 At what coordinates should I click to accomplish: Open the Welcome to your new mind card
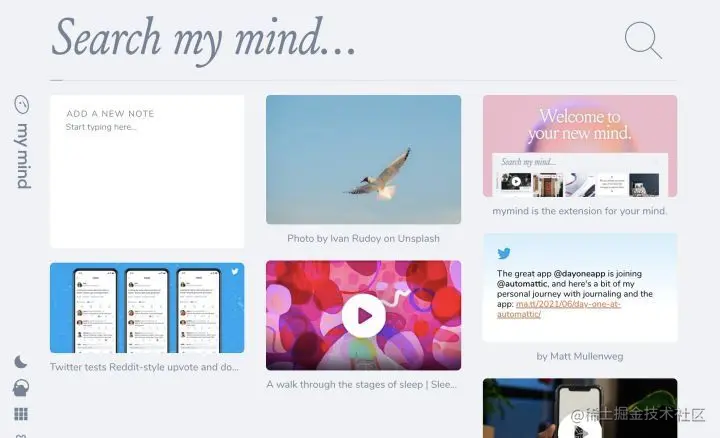coord(580,146)
